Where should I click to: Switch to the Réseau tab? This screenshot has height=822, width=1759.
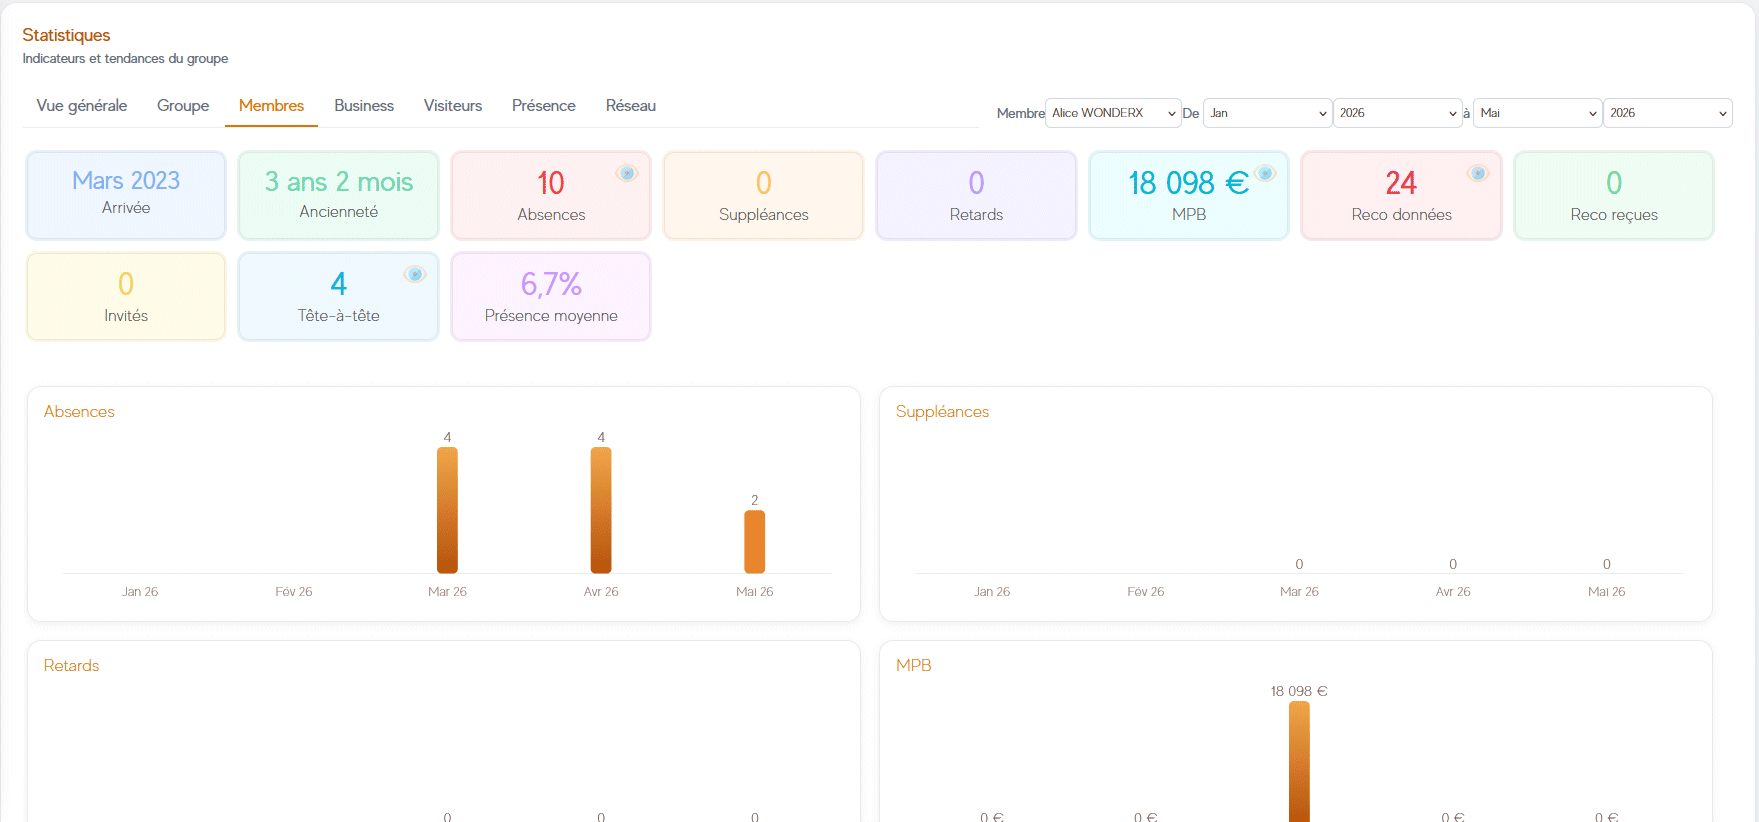point(631,106)
